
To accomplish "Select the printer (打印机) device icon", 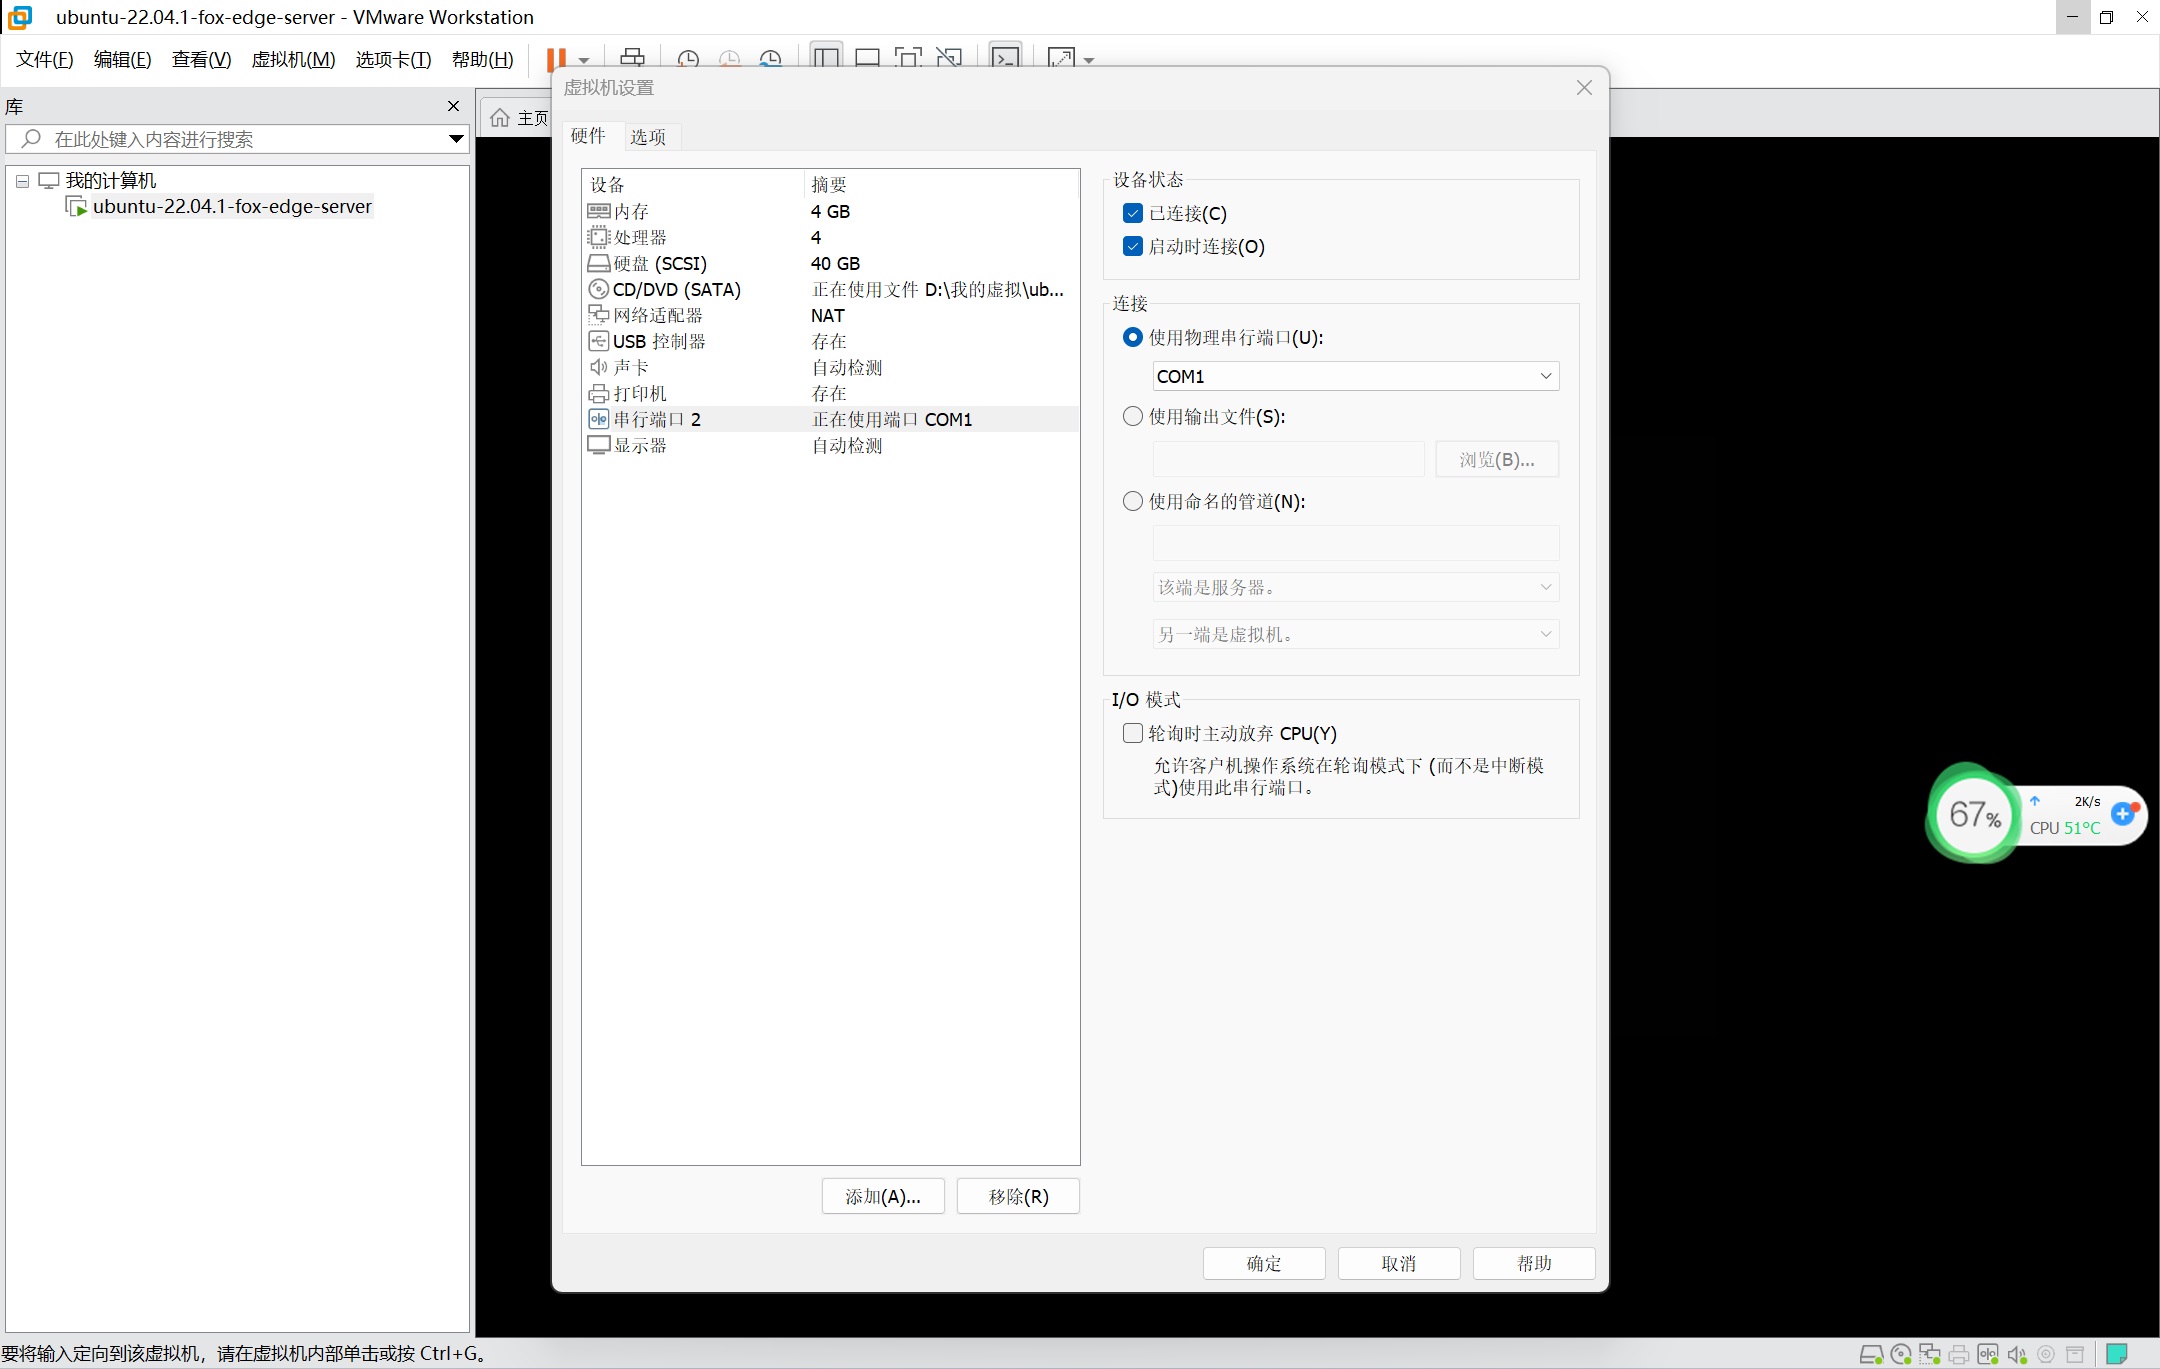I will (598, 393).
